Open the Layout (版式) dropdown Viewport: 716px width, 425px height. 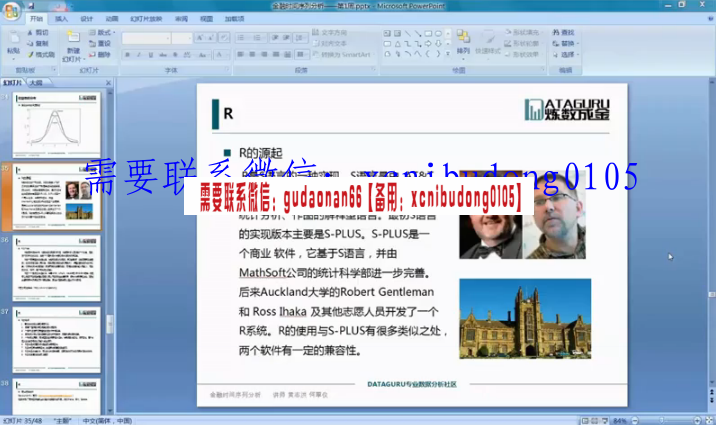click(102, 32)
